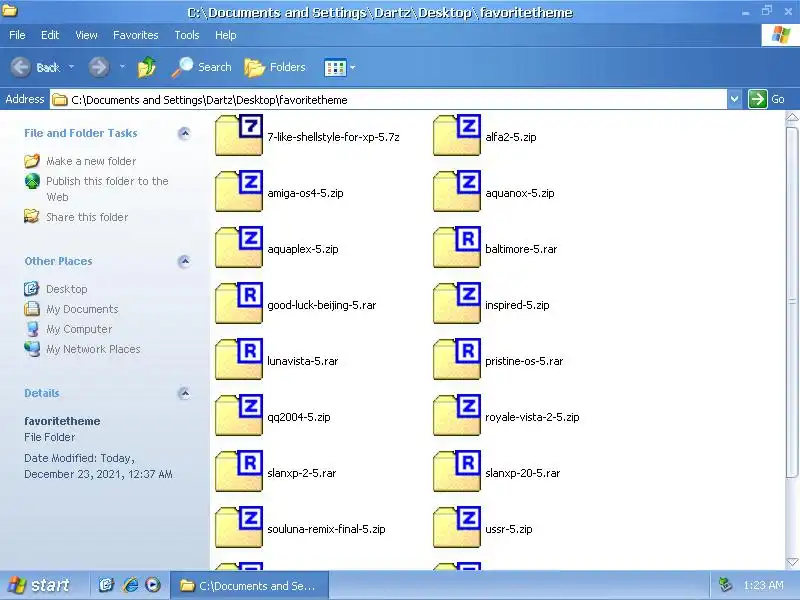This screenshot has height=600, width=800.
Task: Open the File menu
Action: tap(17, 35)
